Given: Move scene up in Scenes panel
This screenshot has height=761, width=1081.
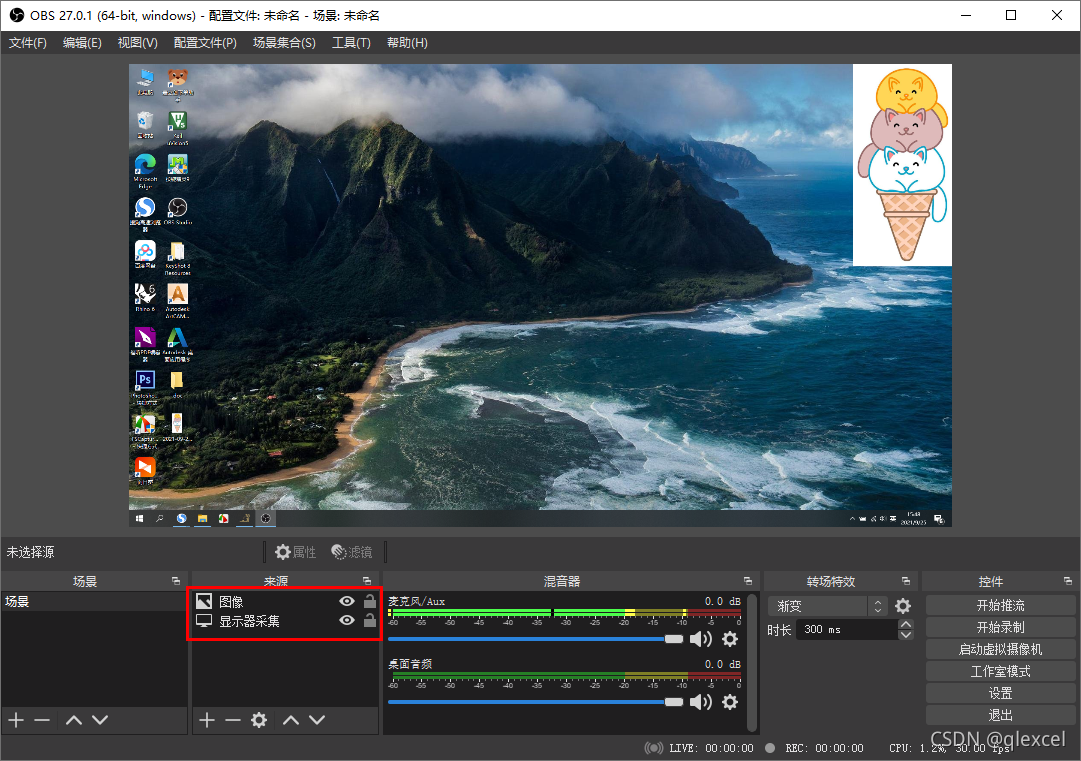Looking at the screenshot, I should coord(74,720).
